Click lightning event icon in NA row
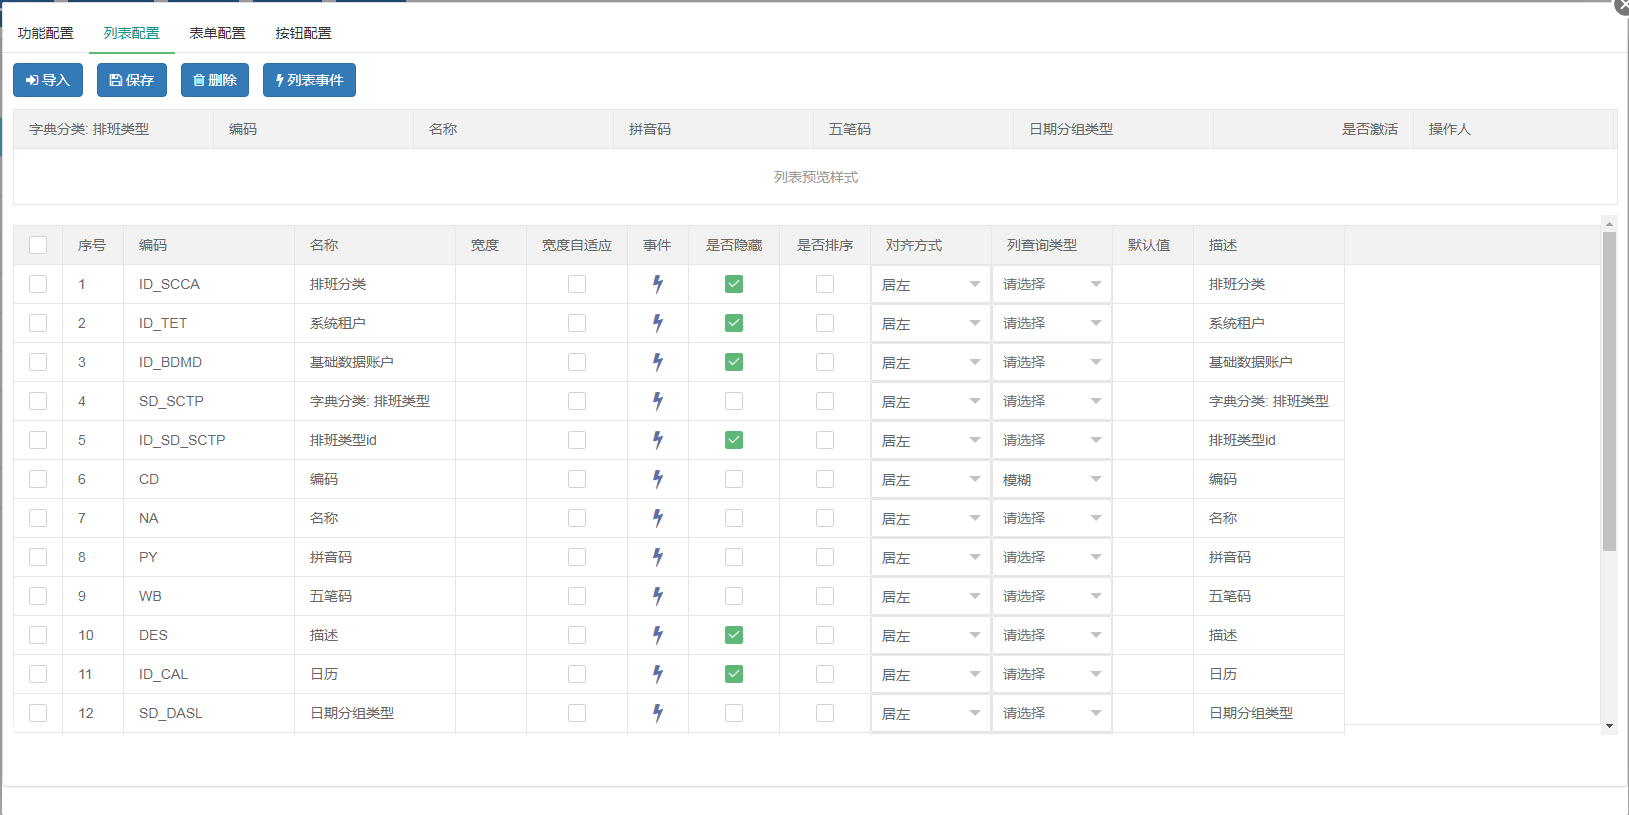 click(658, 518)
